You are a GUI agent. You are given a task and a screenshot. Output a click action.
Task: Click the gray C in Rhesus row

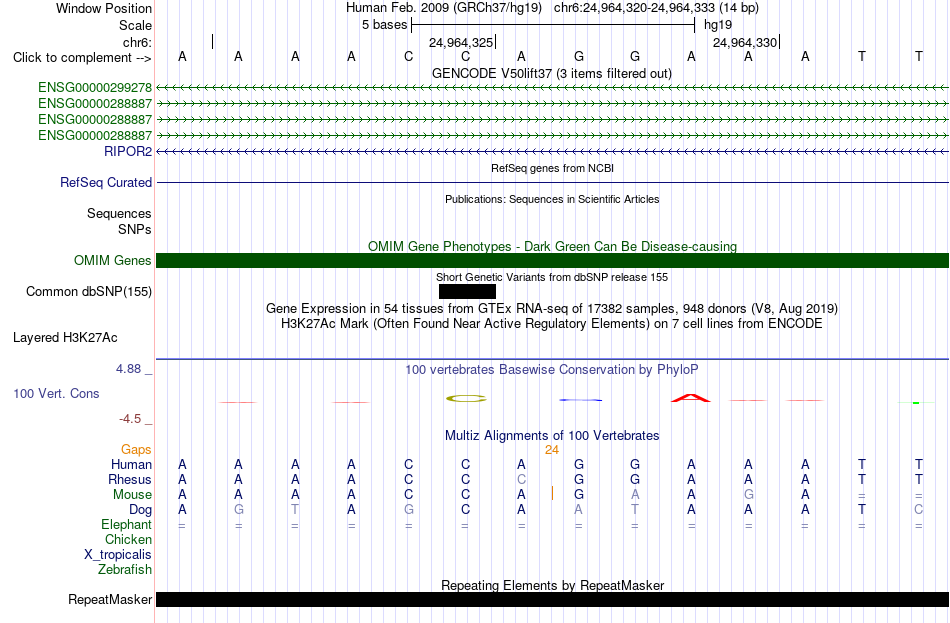click(521, 479)
